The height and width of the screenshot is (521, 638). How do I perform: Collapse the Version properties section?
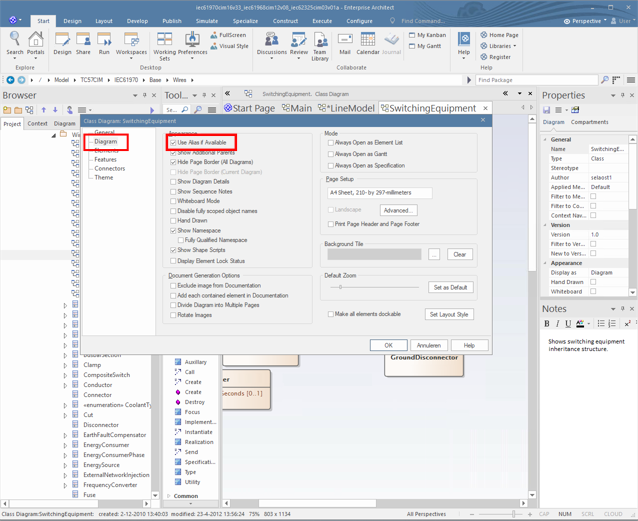(545, 225)
